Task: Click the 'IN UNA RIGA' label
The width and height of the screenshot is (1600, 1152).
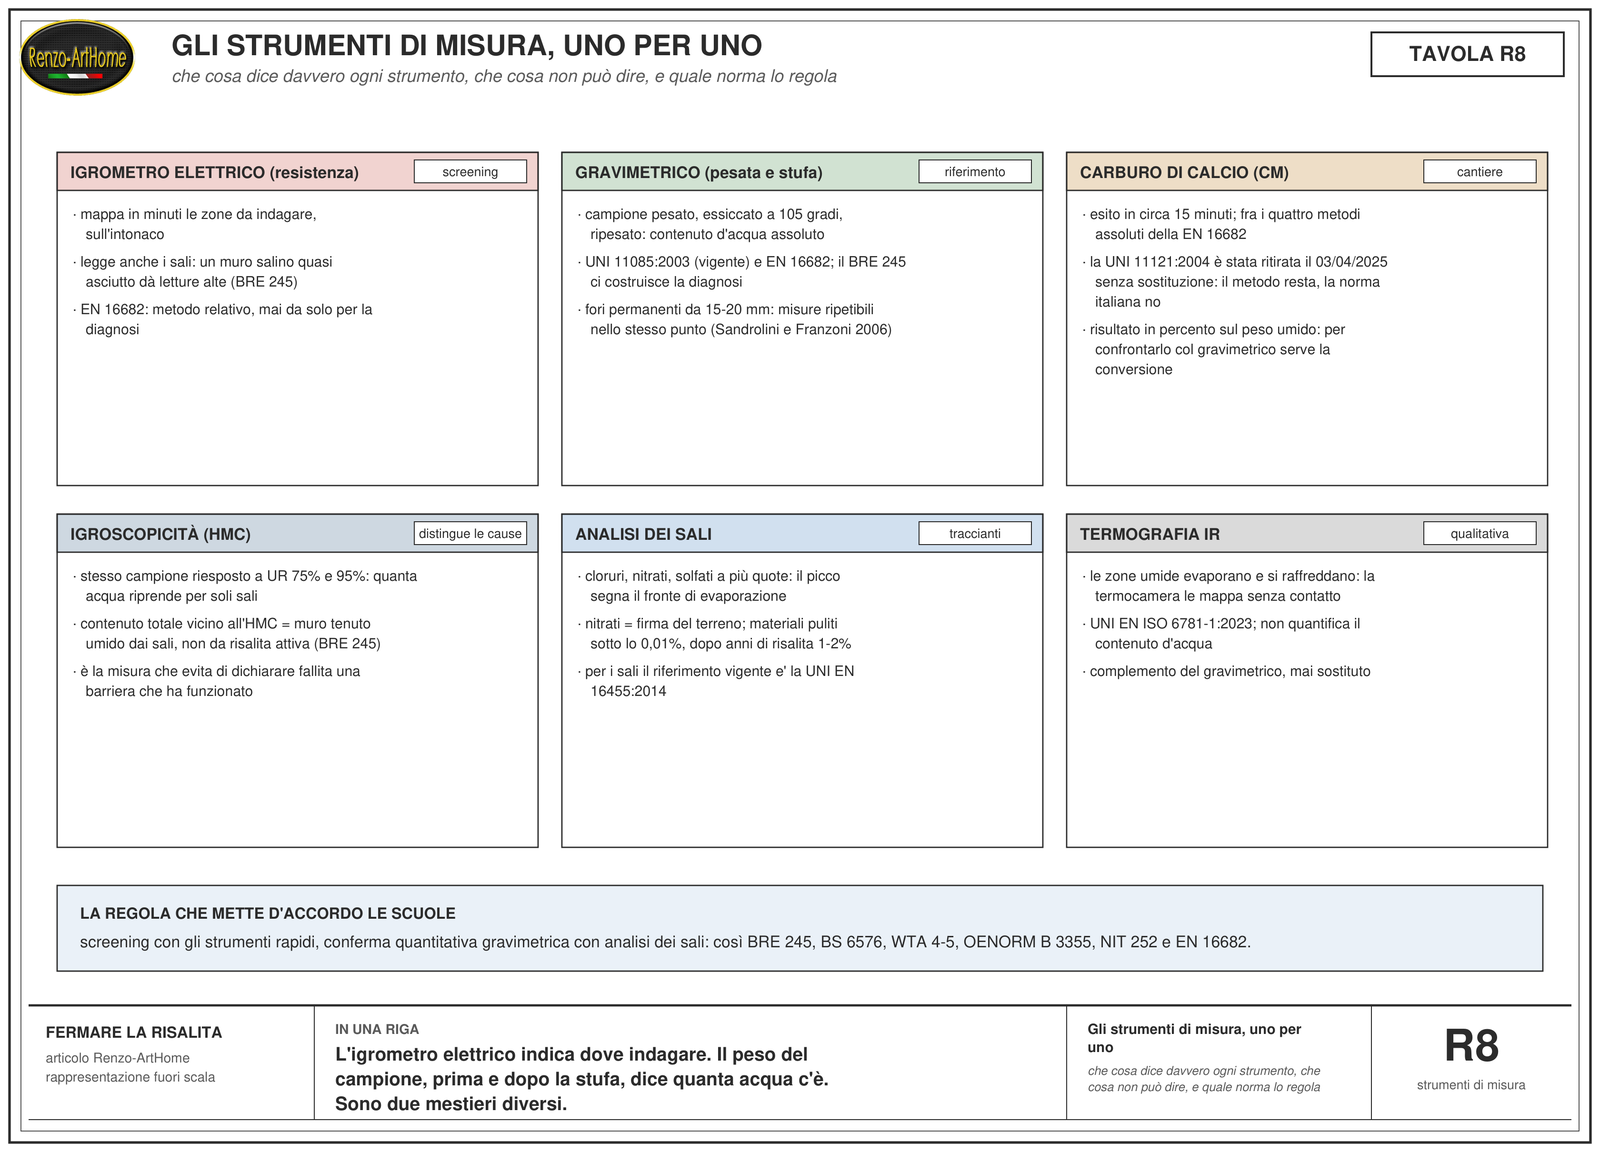Action: pyautogui.click(x=377, y=1029)
